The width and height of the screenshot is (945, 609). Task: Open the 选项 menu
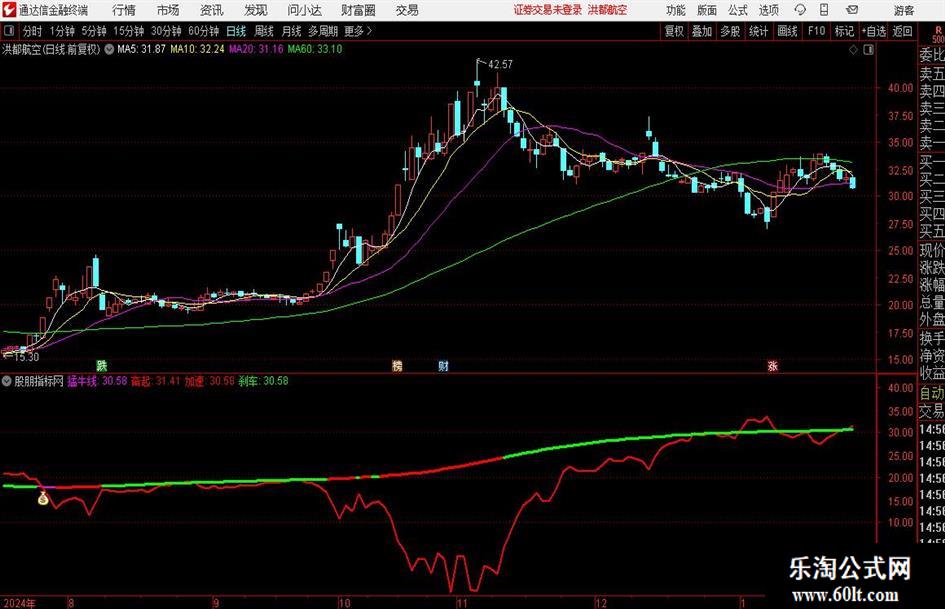(769, 10)
